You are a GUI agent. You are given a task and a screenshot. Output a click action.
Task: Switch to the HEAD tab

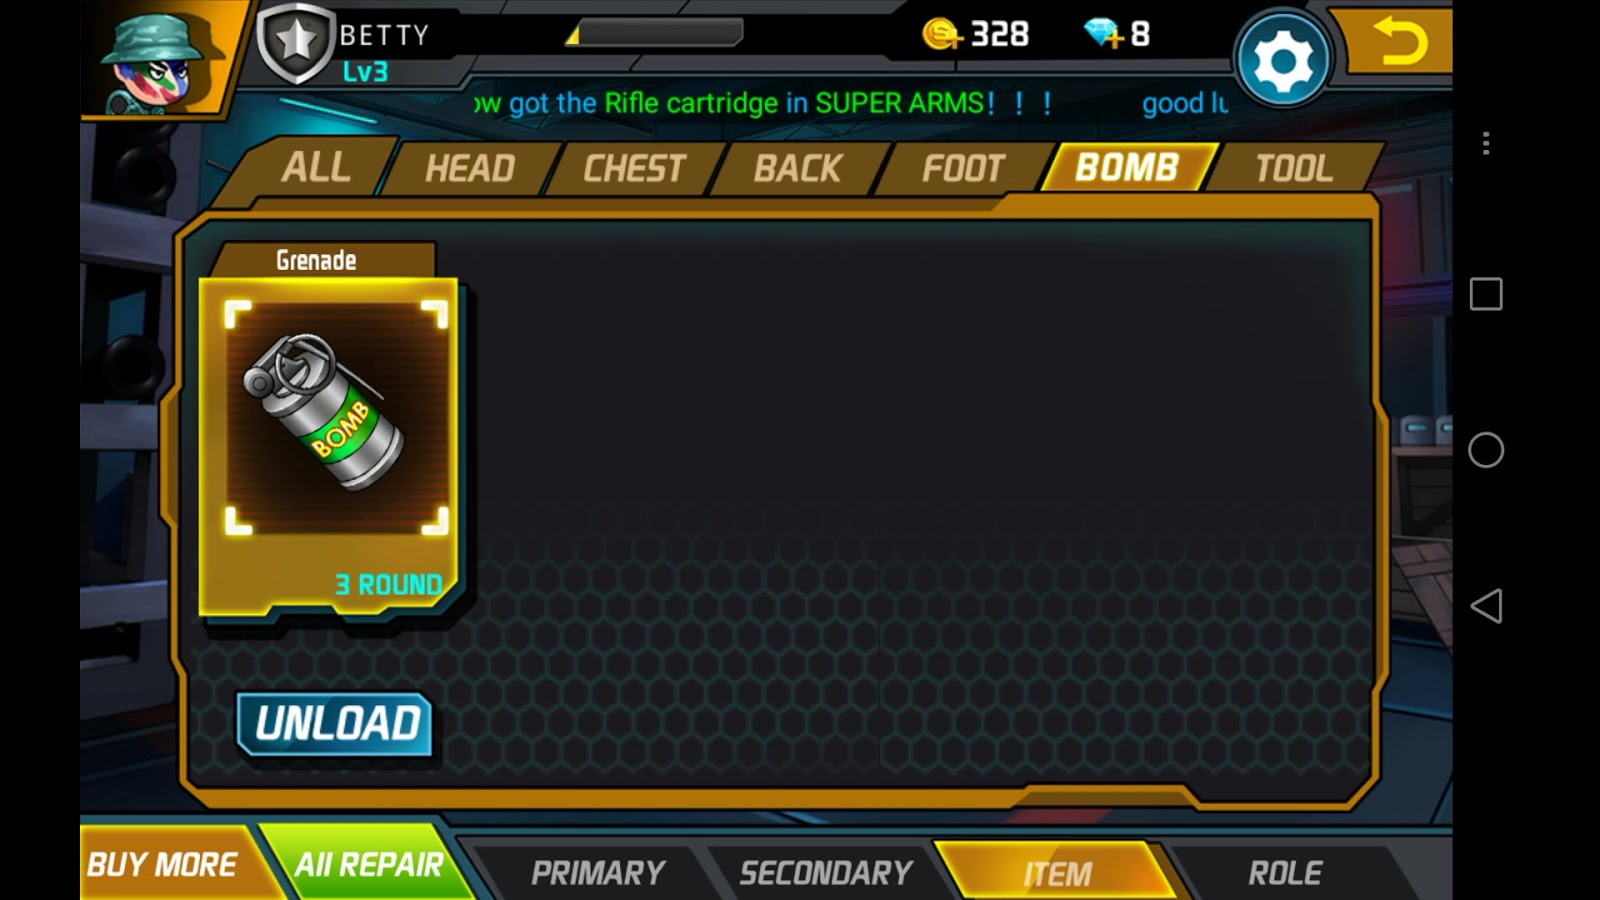(470, 168)
